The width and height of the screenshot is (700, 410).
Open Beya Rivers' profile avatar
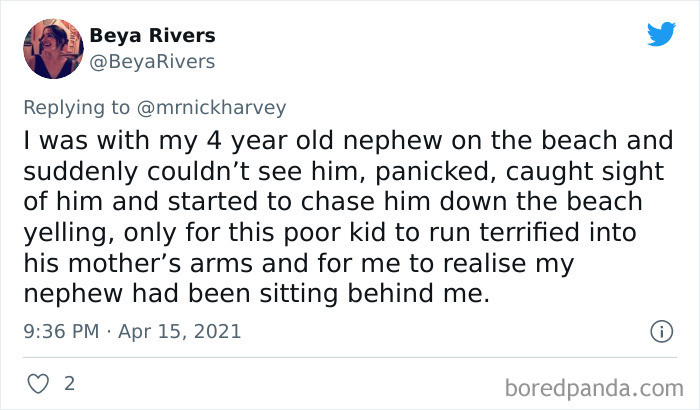click(x=53, y=49)
